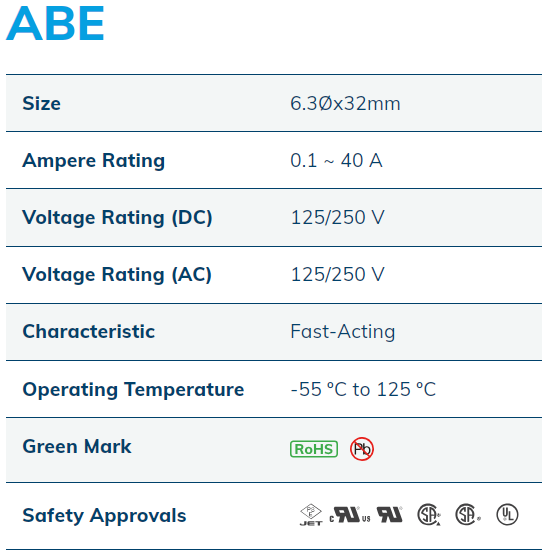Select the CSA mark with triangle
This screenshot has width=548, height=556.
click(x=429, y=515)
